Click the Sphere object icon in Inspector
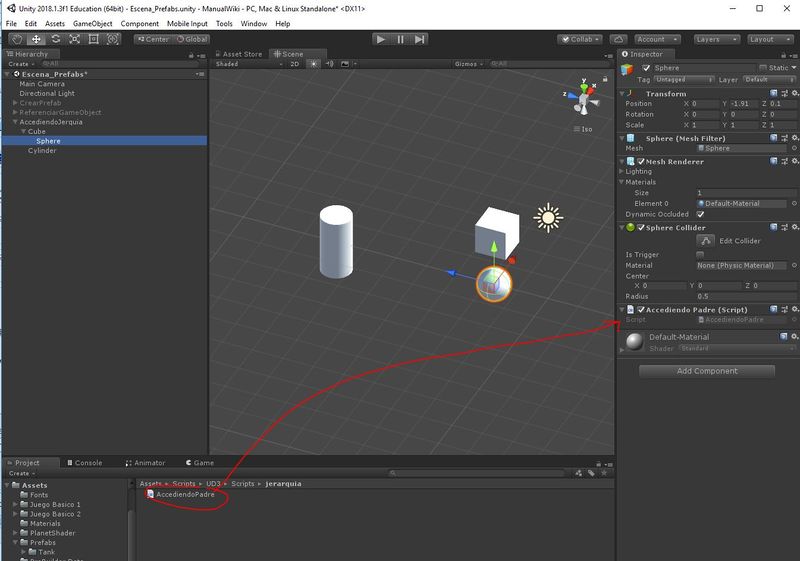This screenshot has height=561, width=800. tap(627, 68)
